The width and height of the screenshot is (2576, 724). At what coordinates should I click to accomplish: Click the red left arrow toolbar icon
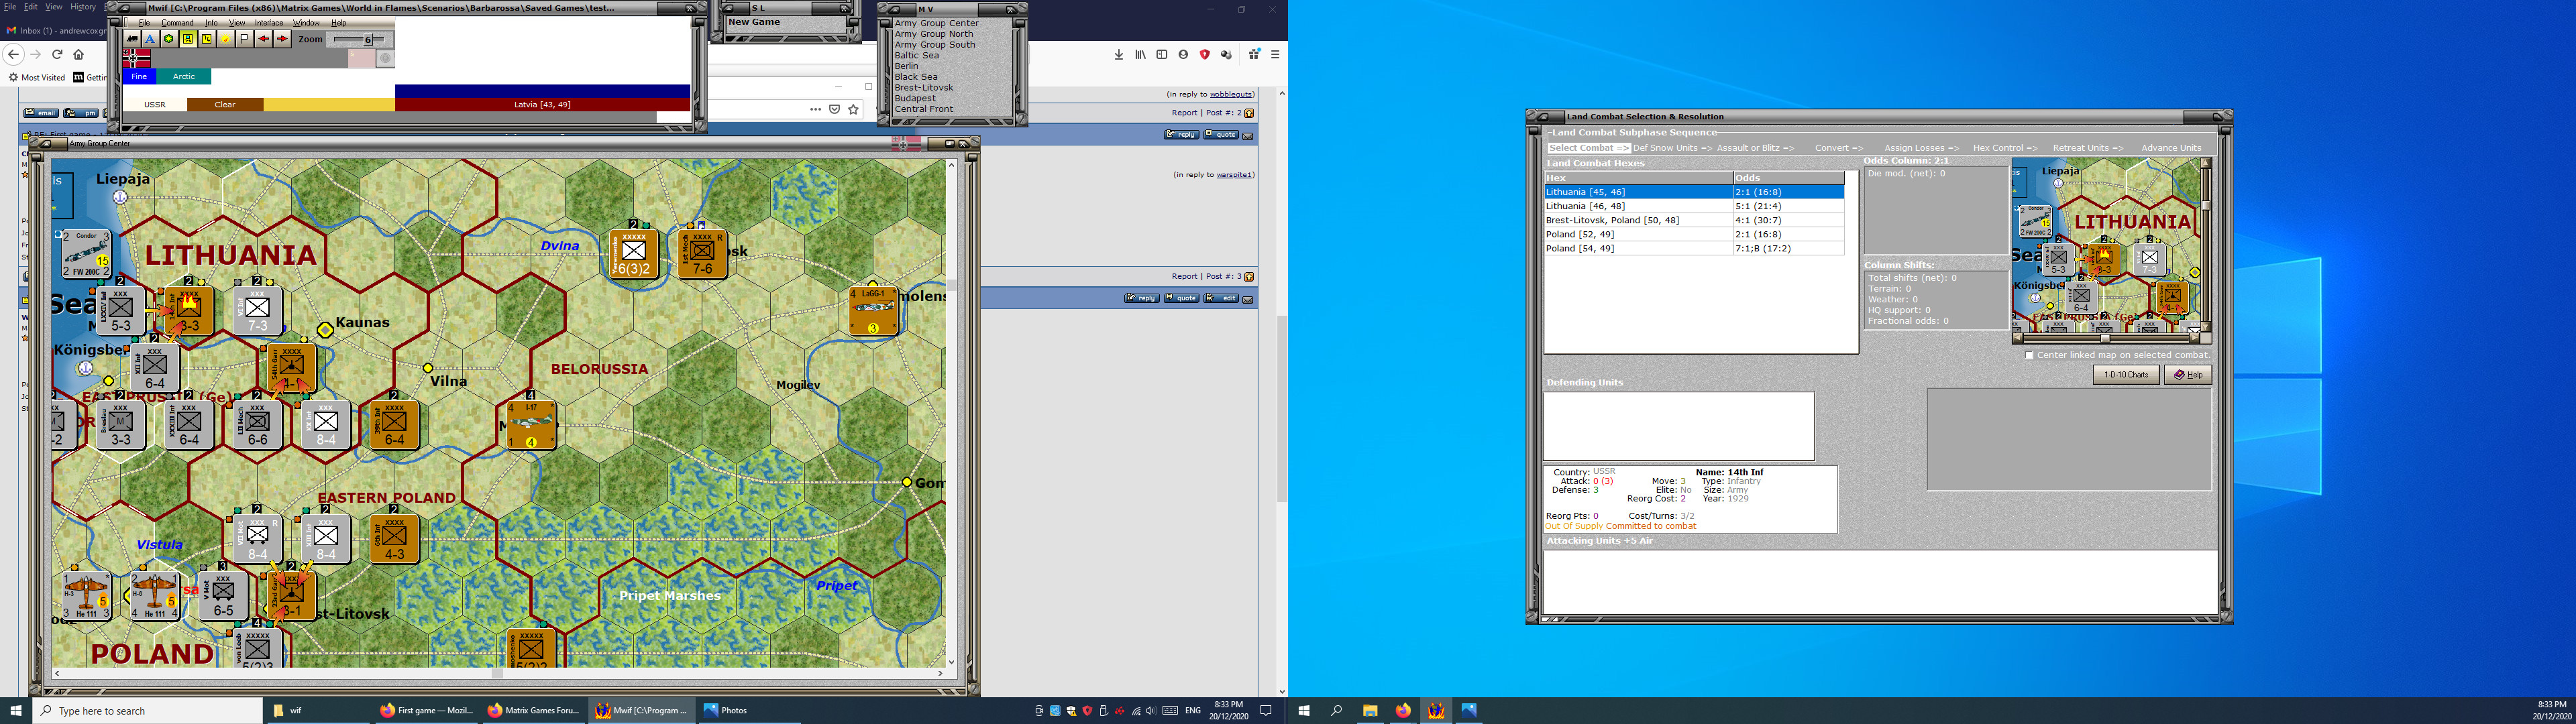pos(264,39)
